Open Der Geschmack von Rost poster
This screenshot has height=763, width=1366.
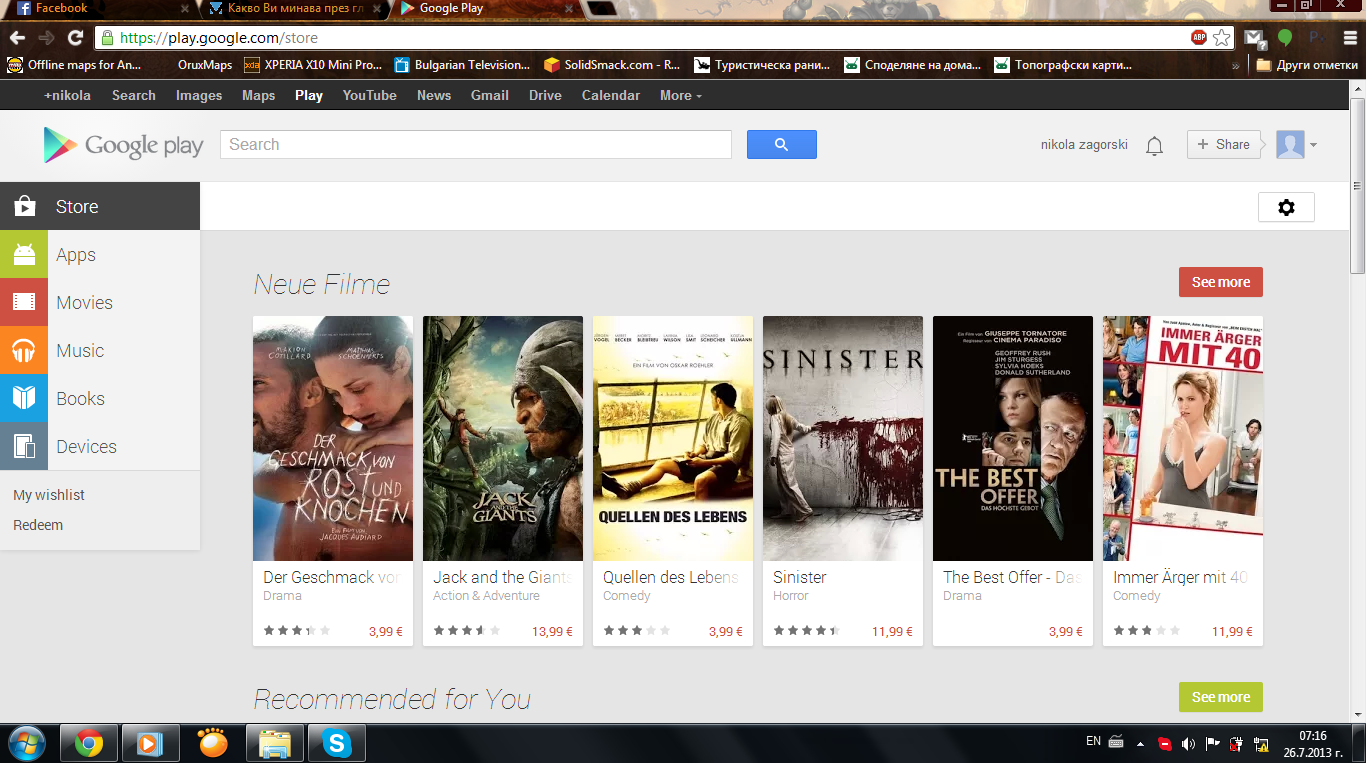tap(333, 438)
